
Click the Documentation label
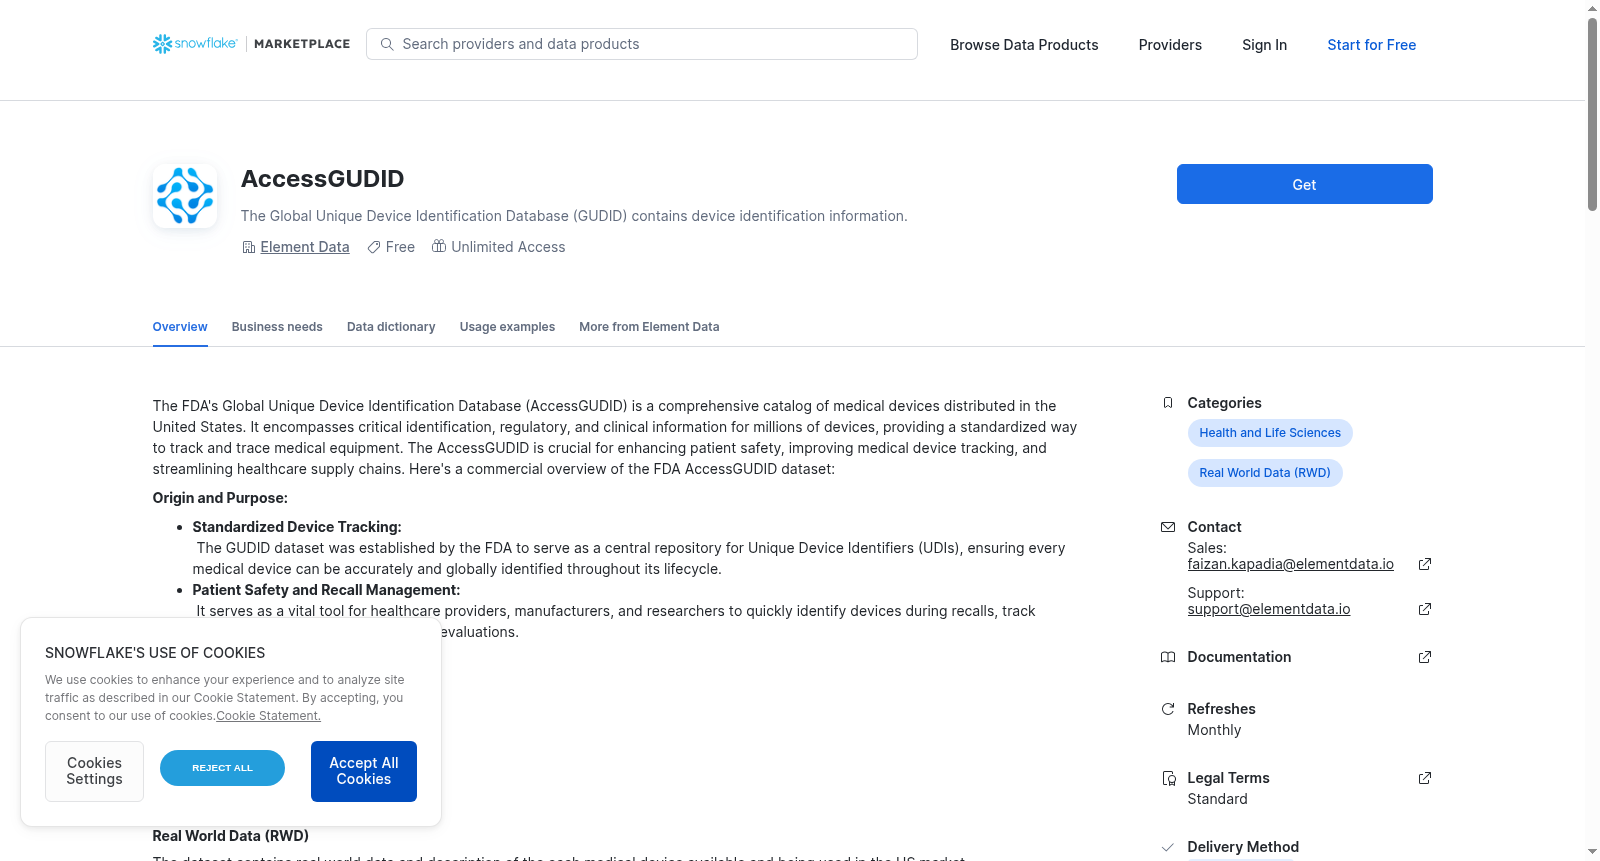[x=1239, y=657]
